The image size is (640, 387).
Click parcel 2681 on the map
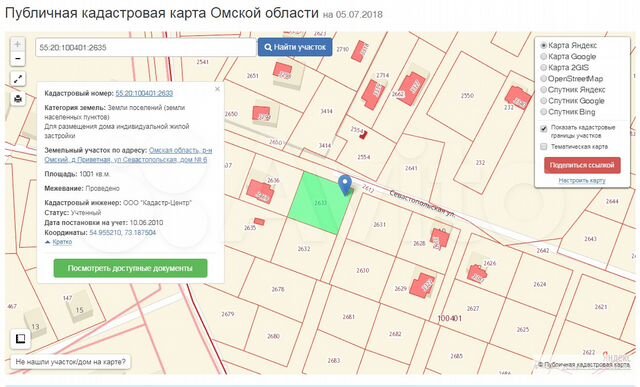348,317
